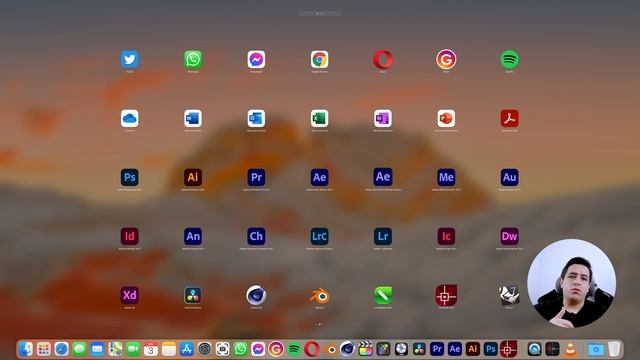Open Maps in the Dock

tap(115, 349)
